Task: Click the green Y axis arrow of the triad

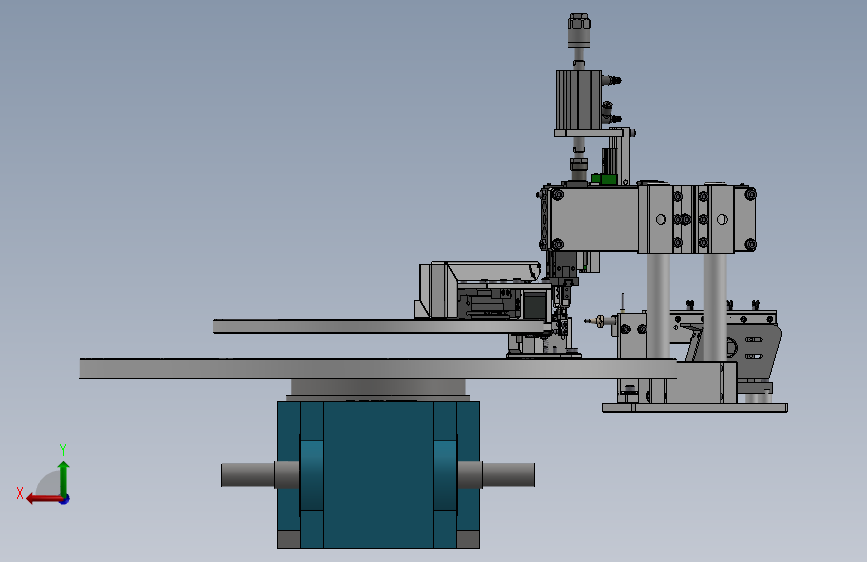Action: 64,478
